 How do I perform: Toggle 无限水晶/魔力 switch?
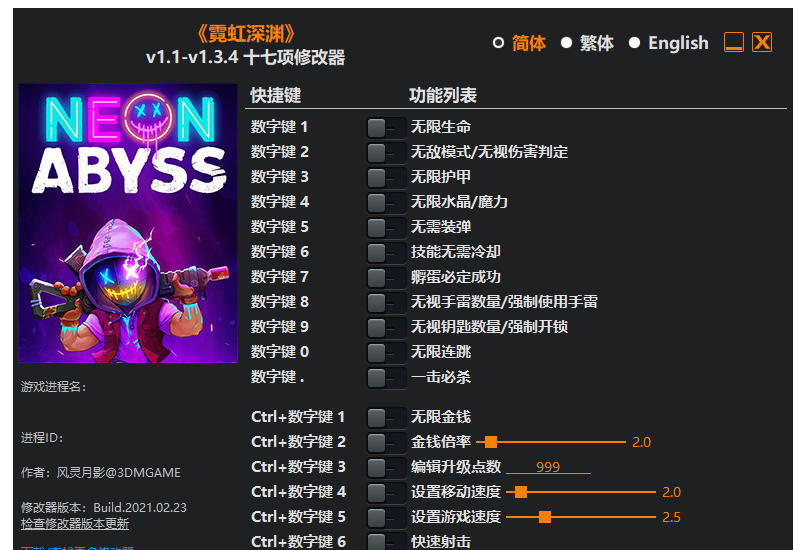386,202
